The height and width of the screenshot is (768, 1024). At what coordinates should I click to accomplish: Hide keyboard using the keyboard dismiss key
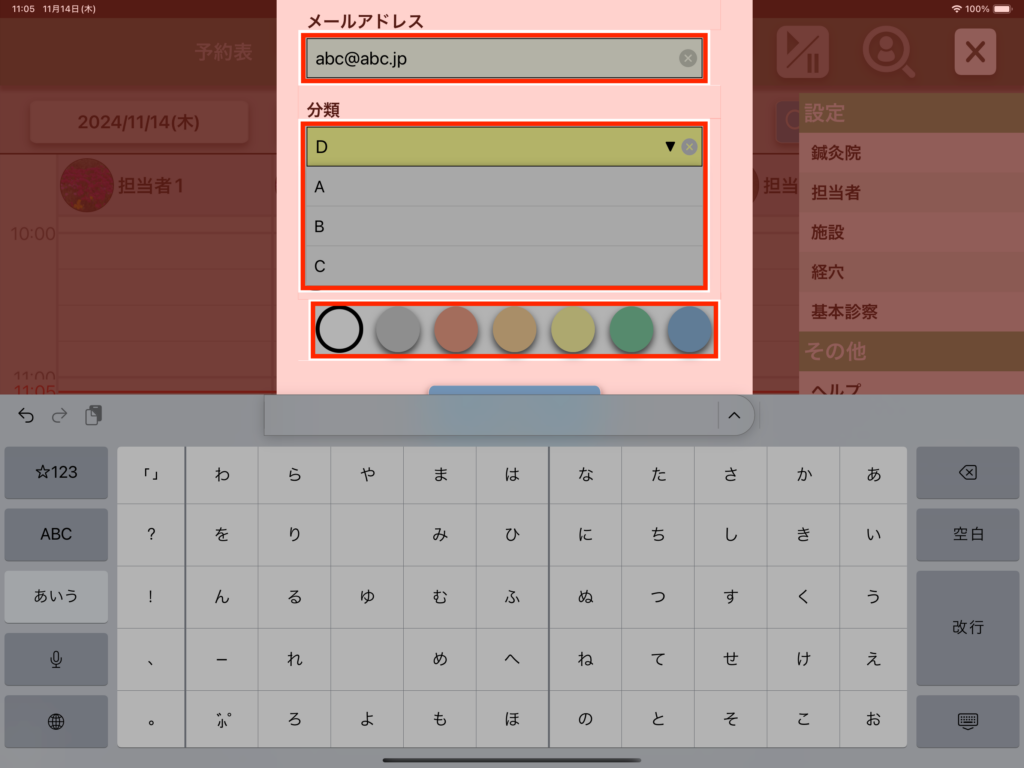pyautogui.click(x=968, y=721)
